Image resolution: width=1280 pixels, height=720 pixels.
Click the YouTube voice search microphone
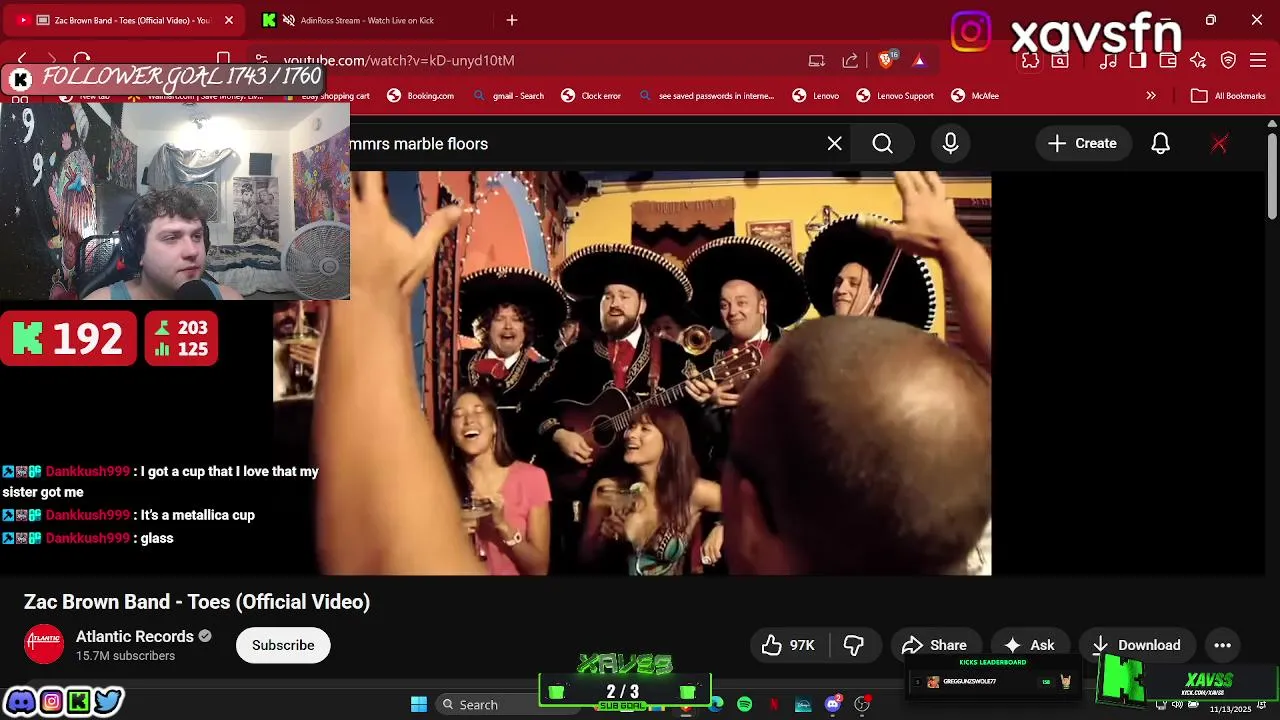pos(951,144)
